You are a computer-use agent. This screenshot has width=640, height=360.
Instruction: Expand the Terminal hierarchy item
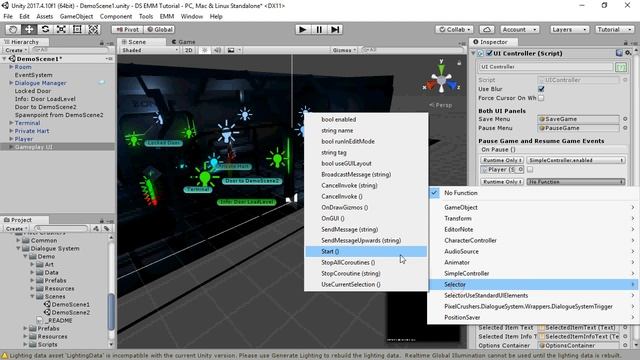tap(11, 123)
